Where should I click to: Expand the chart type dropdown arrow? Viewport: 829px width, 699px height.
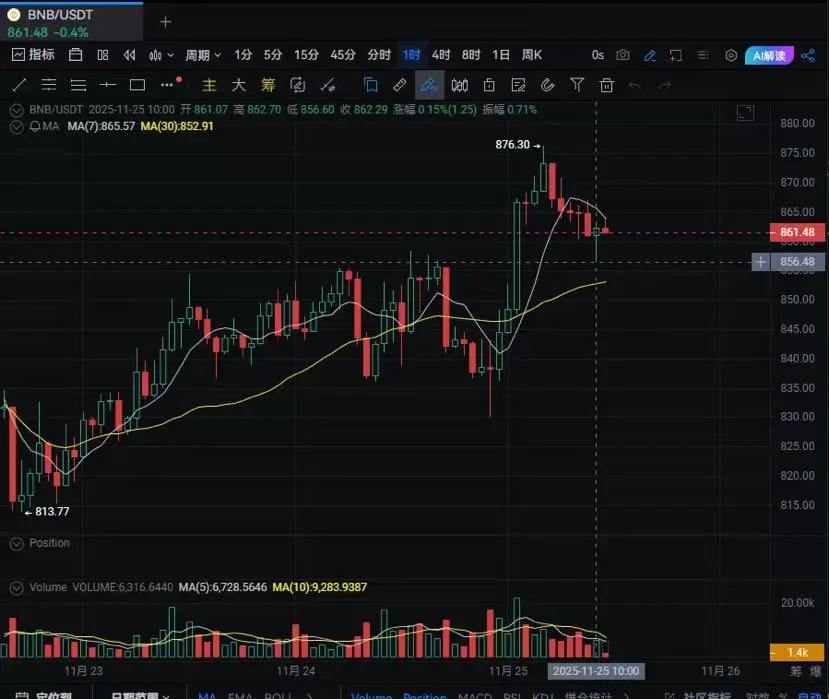(170, 55)
